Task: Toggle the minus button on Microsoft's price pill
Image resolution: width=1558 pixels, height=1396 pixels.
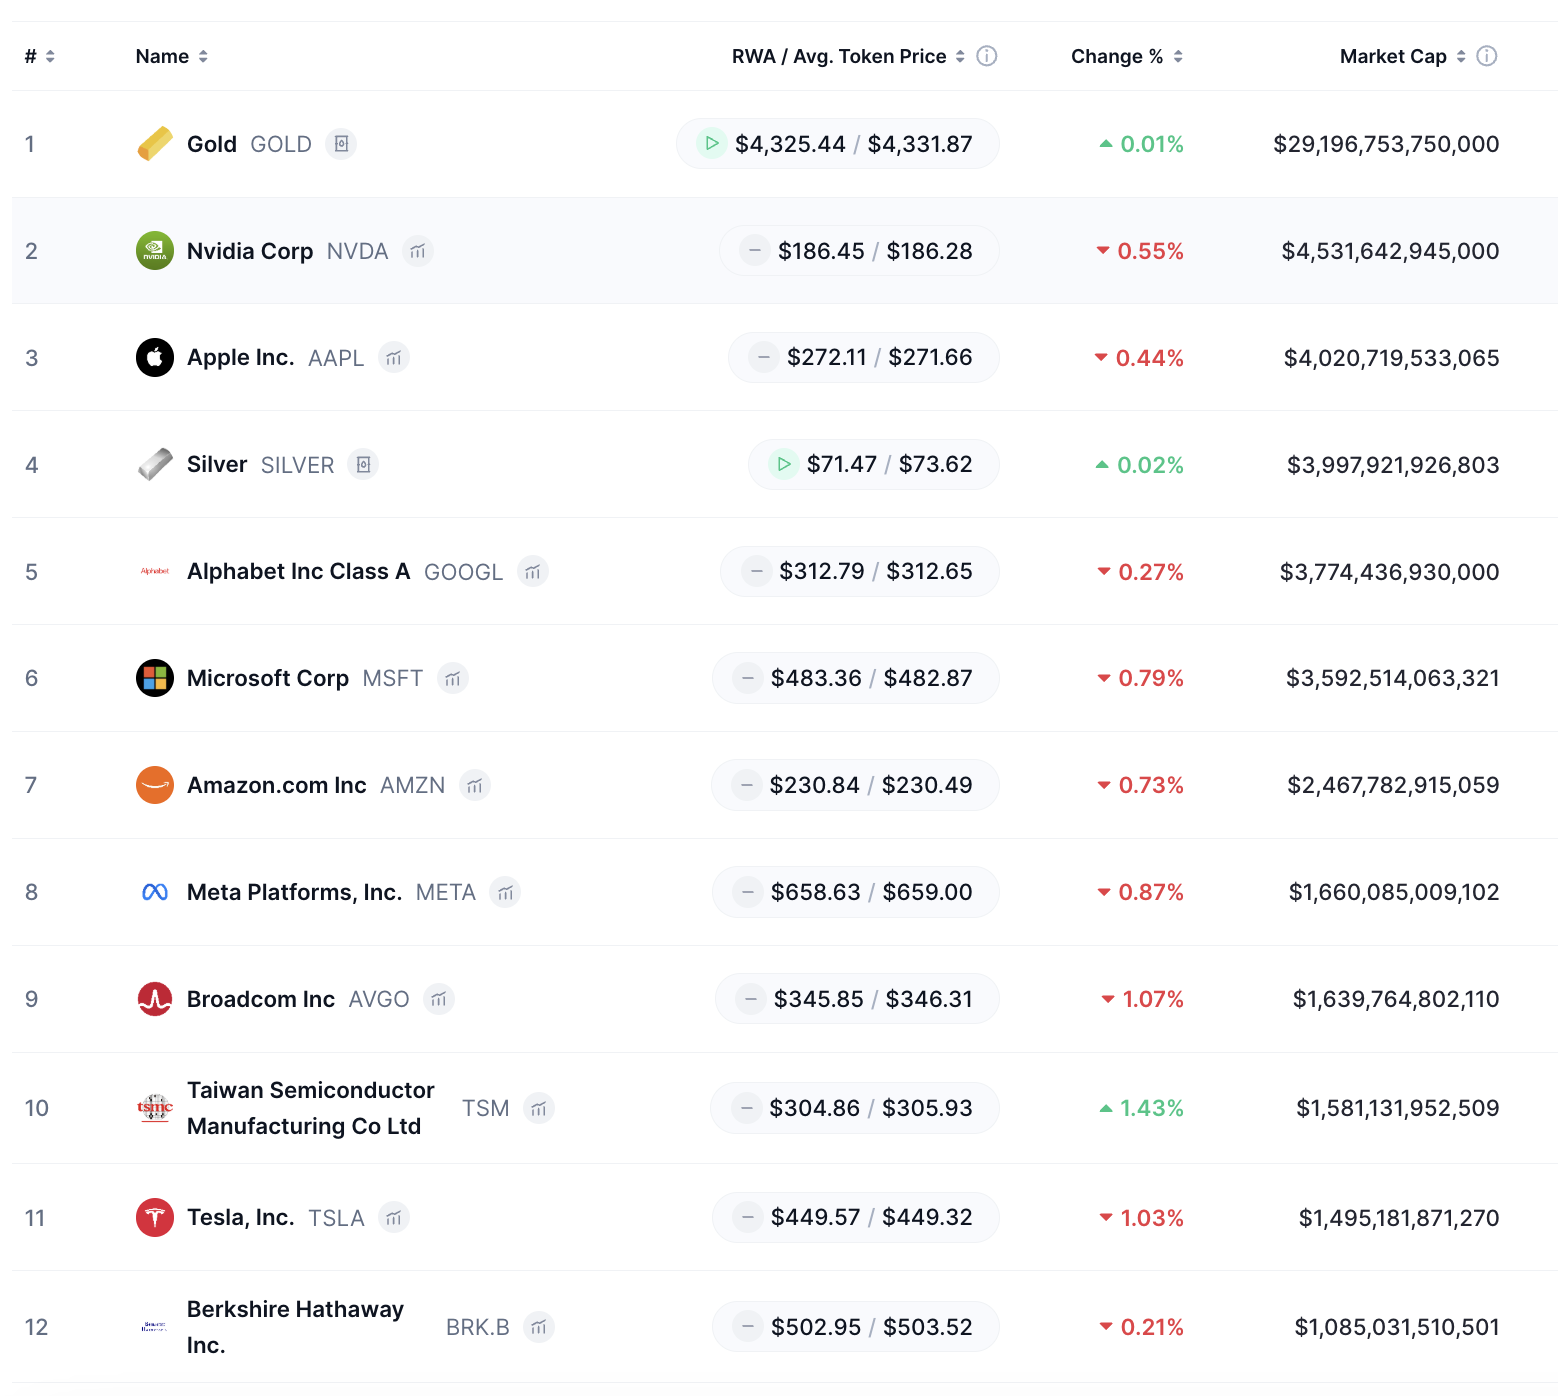Action: pos(747,678)
